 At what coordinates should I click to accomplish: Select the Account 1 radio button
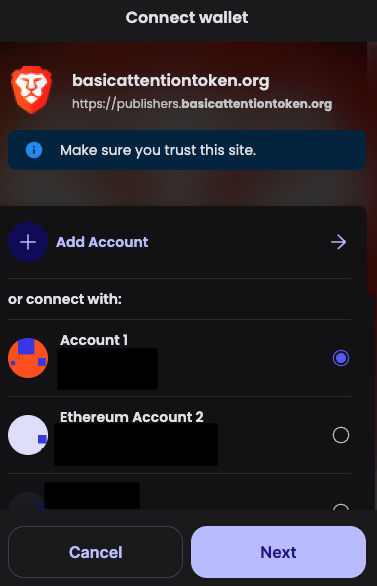coord(341,358)
